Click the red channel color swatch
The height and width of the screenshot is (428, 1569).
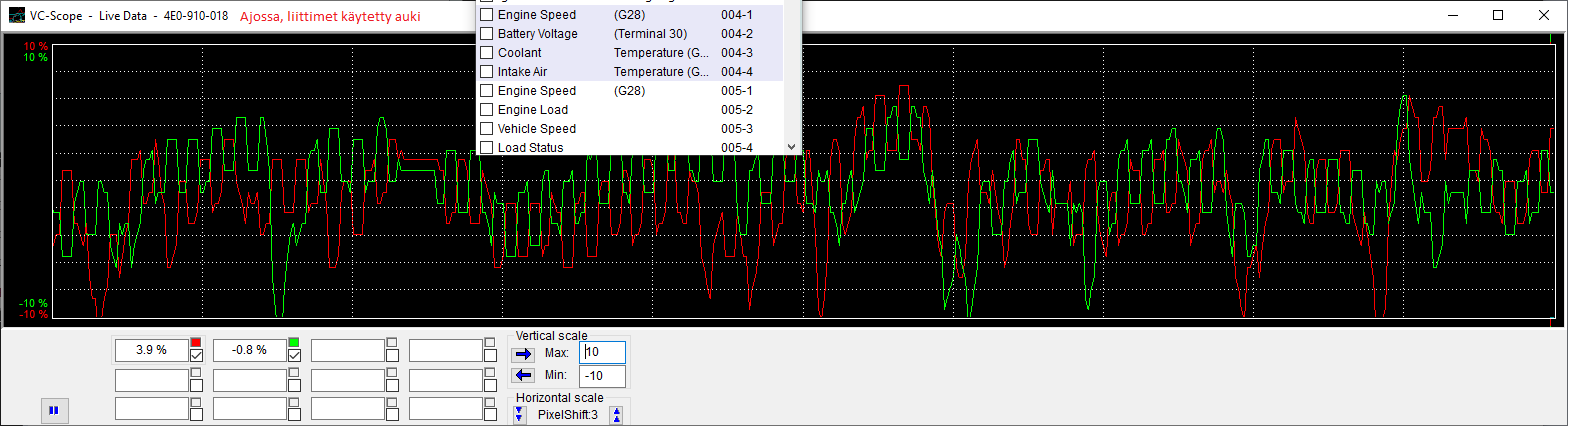coord(196,342)
